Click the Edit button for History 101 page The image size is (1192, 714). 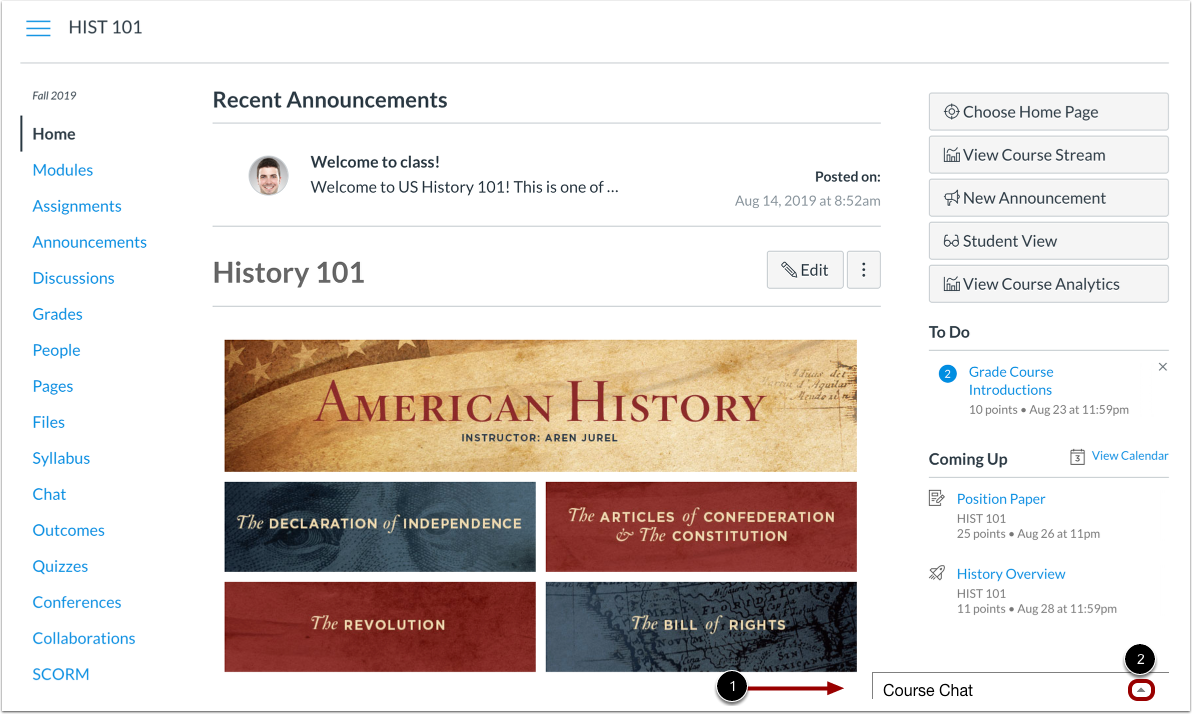coord(805,270)
